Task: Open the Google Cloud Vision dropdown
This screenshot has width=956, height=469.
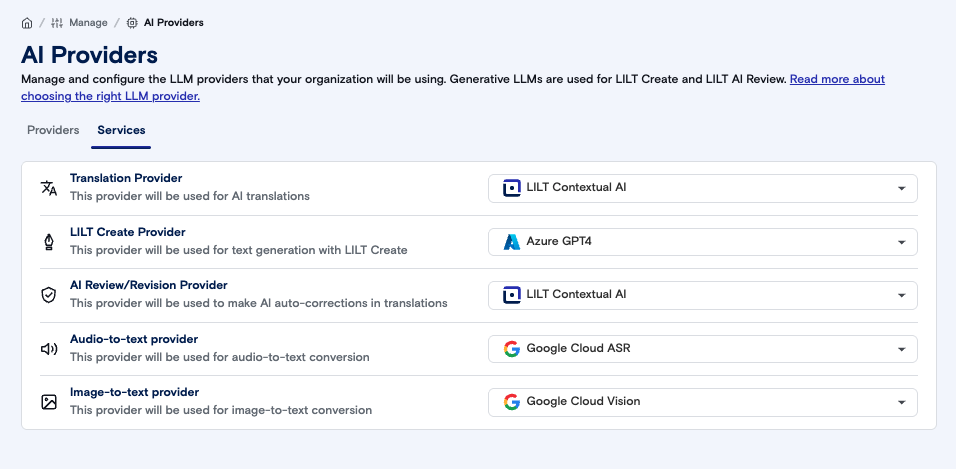Action: (901, 402)
